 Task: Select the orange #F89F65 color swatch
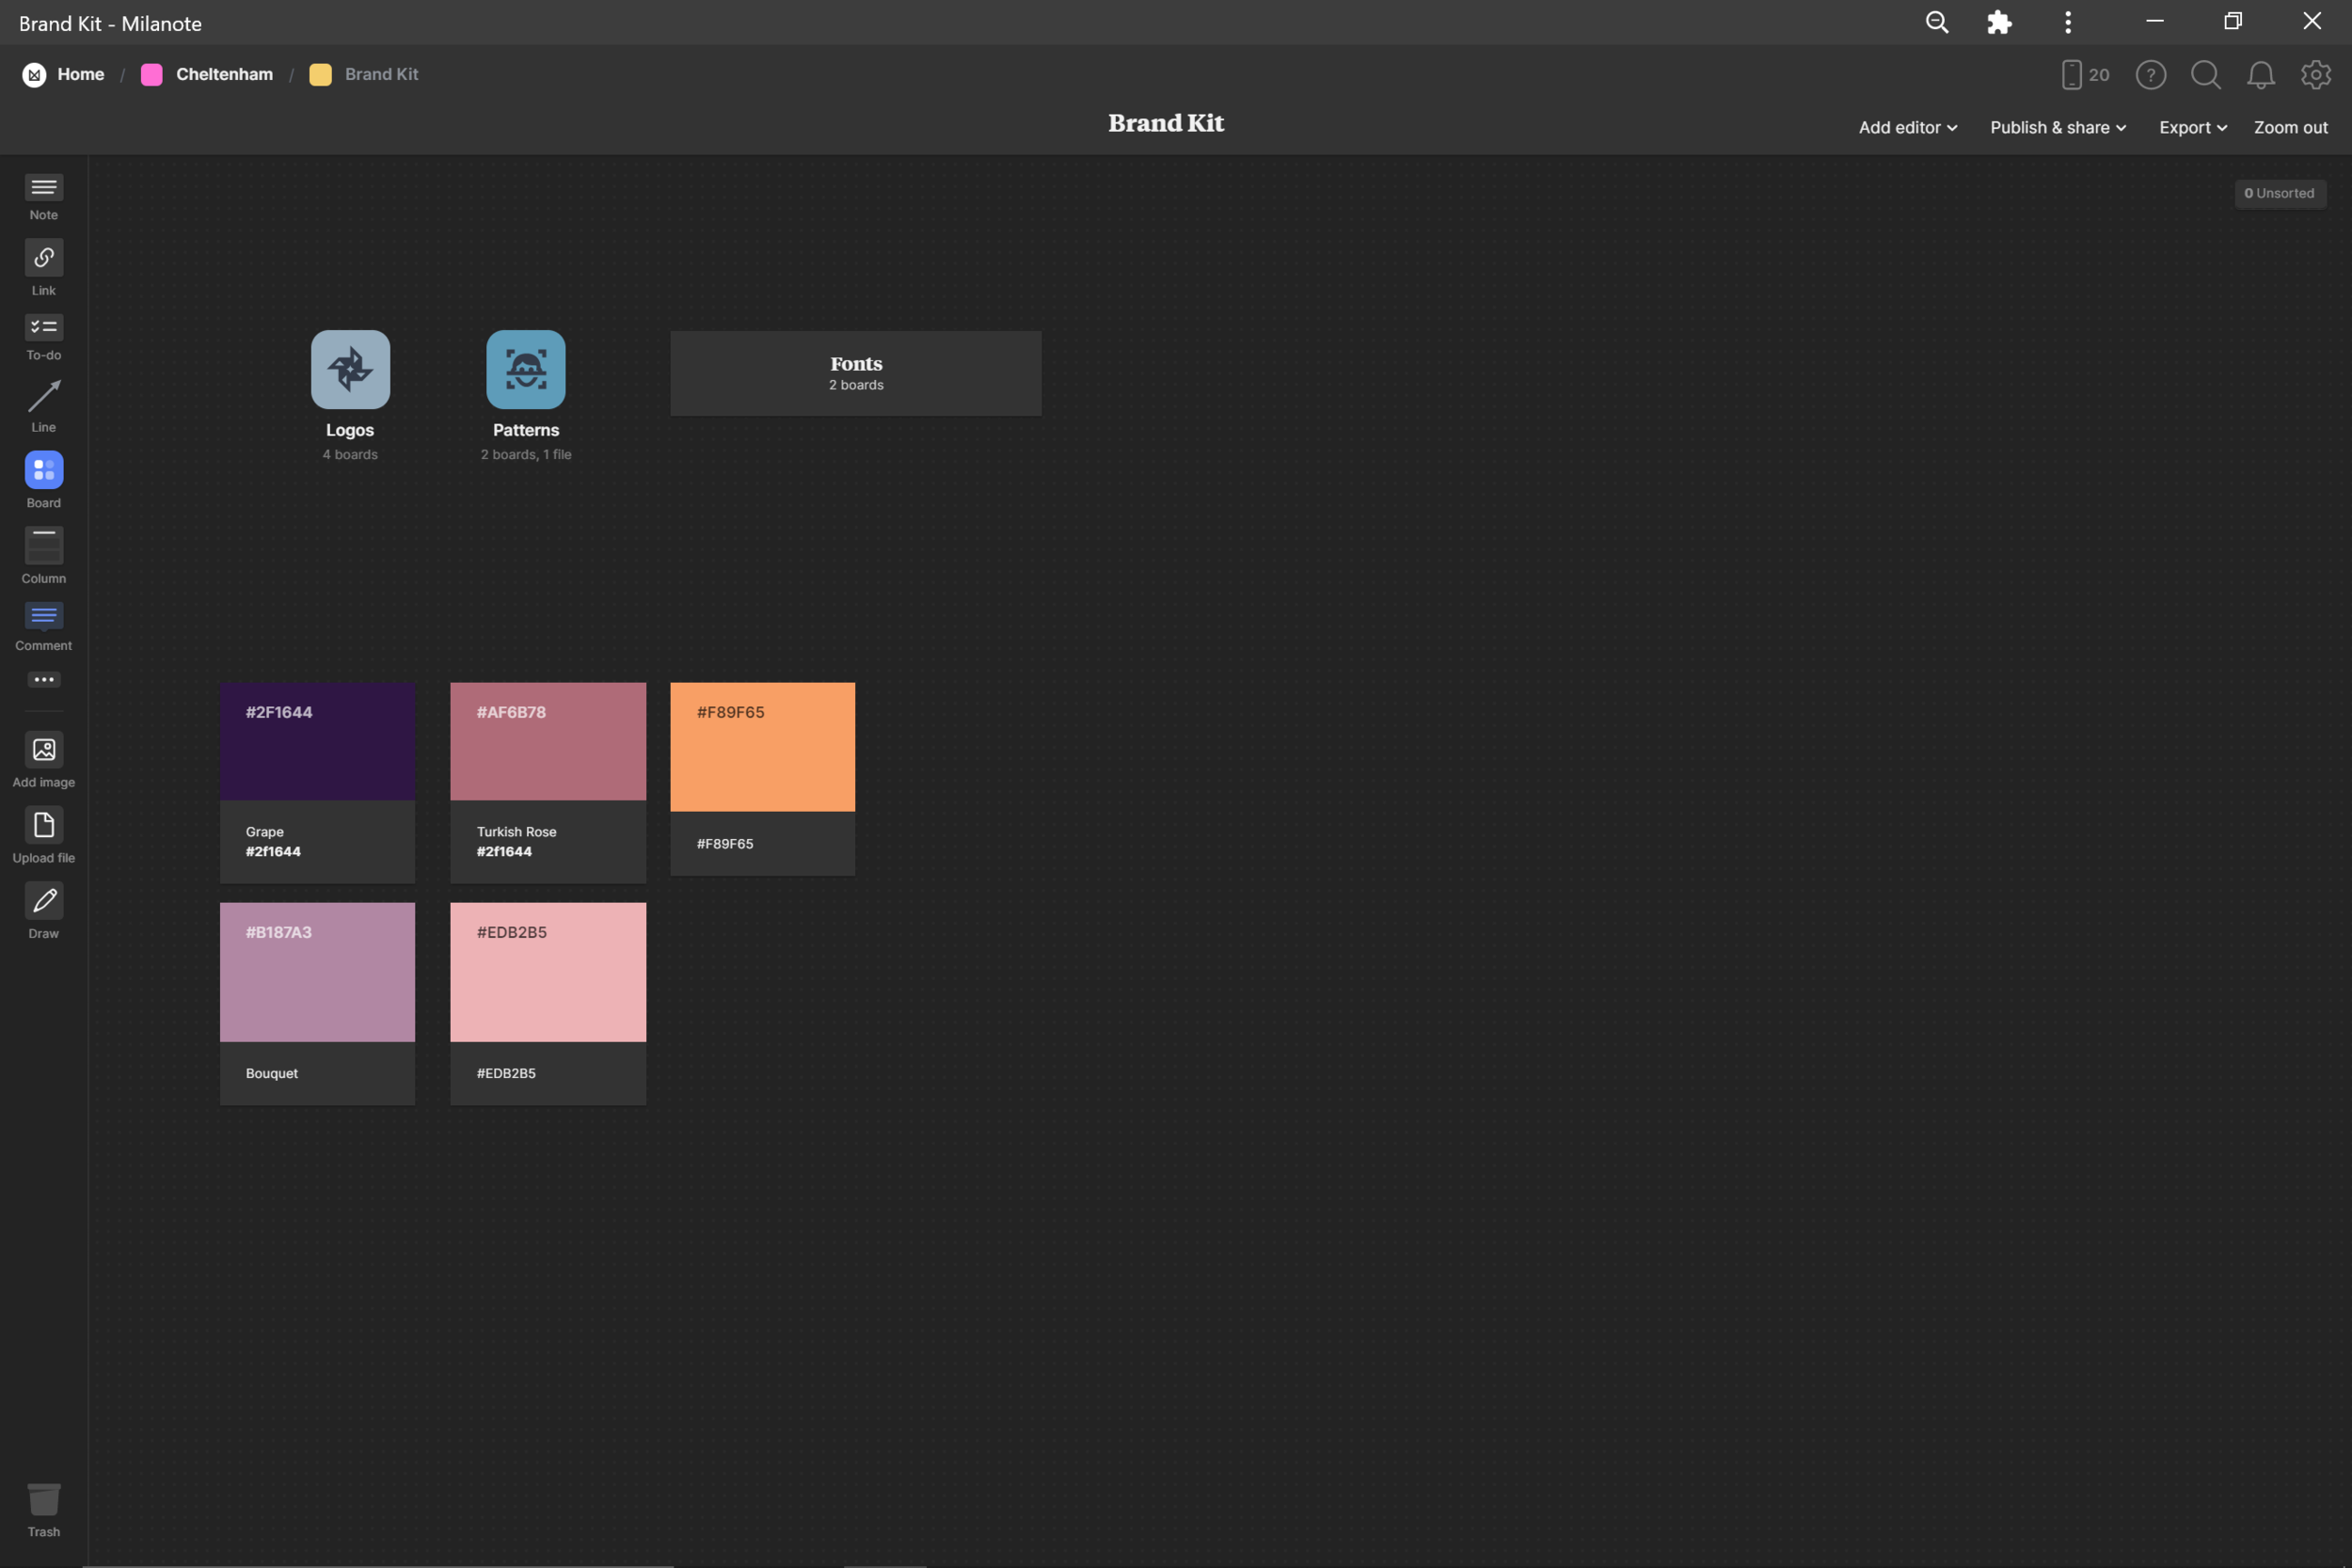click(762, 748)
